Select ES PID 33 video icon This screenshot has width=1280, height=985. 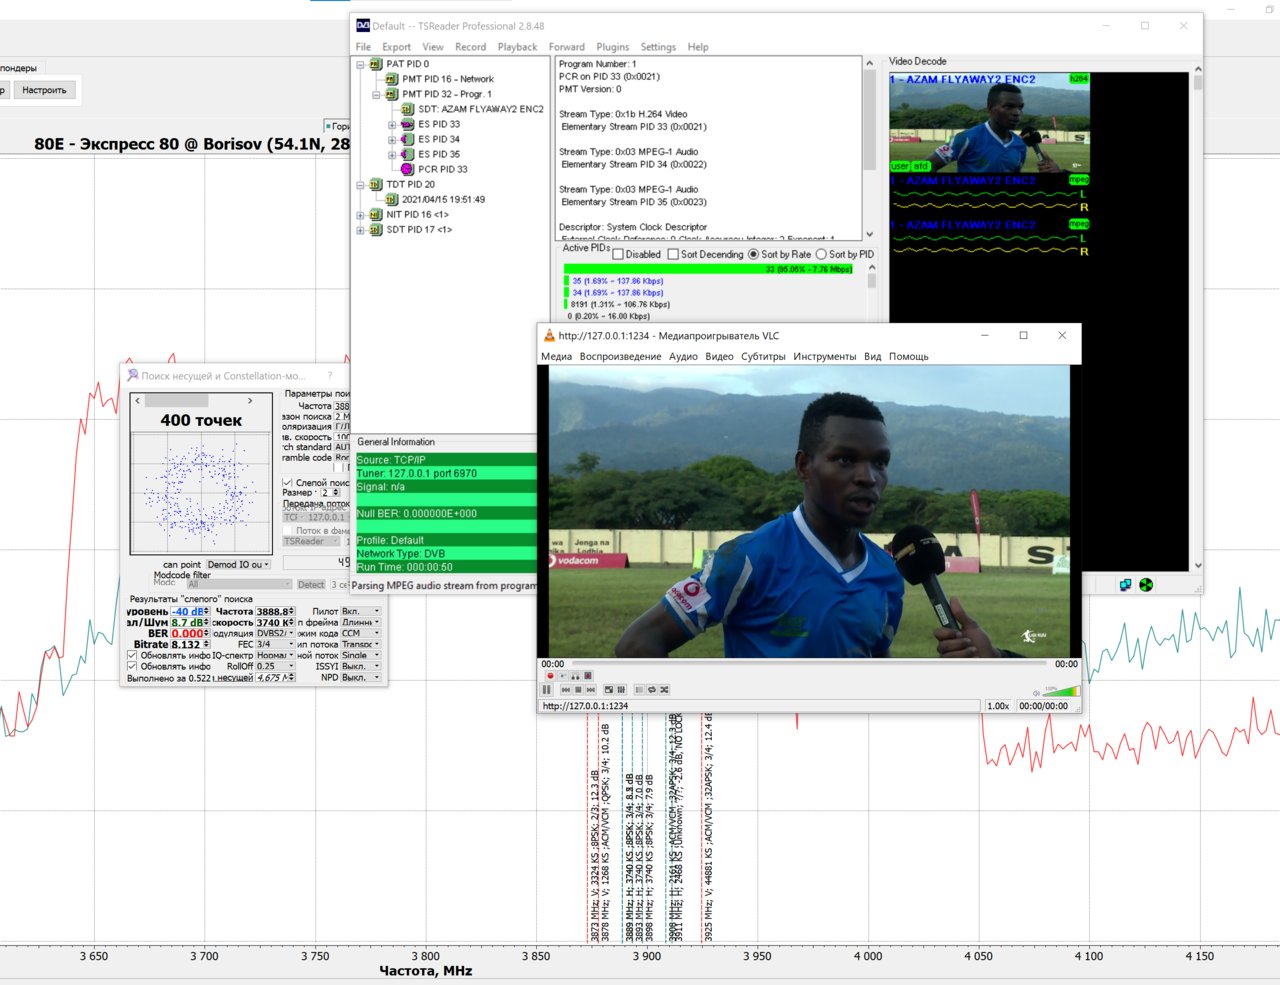point(407,124)
